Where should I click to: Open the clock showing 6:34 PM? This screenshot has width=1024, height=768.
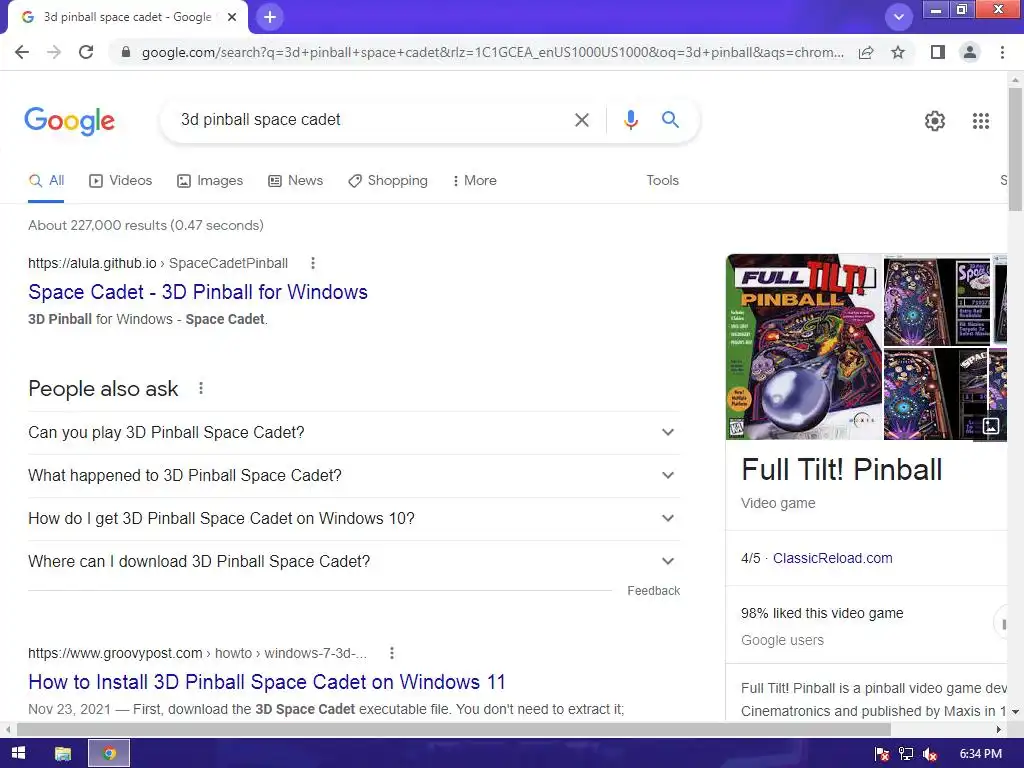tap(980, 754)
